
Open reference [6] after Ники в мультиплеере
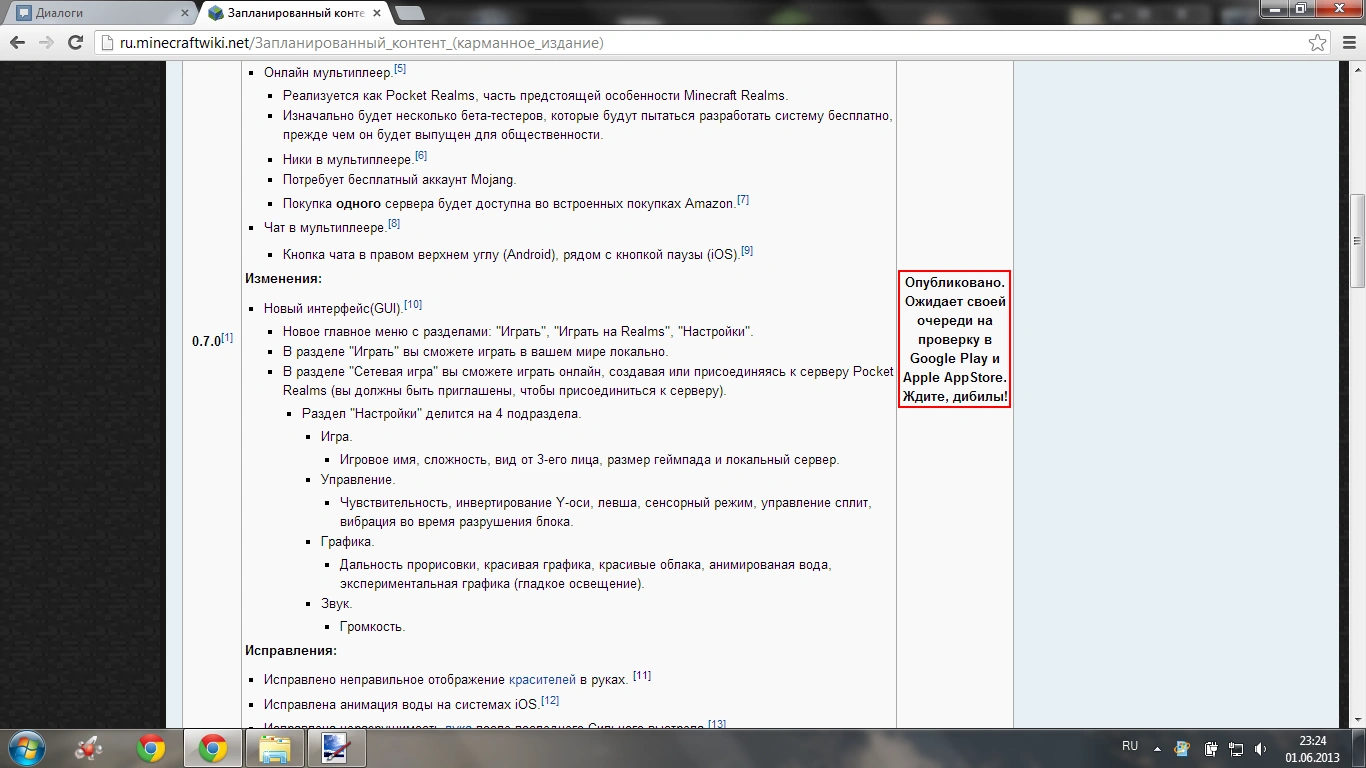421,156
